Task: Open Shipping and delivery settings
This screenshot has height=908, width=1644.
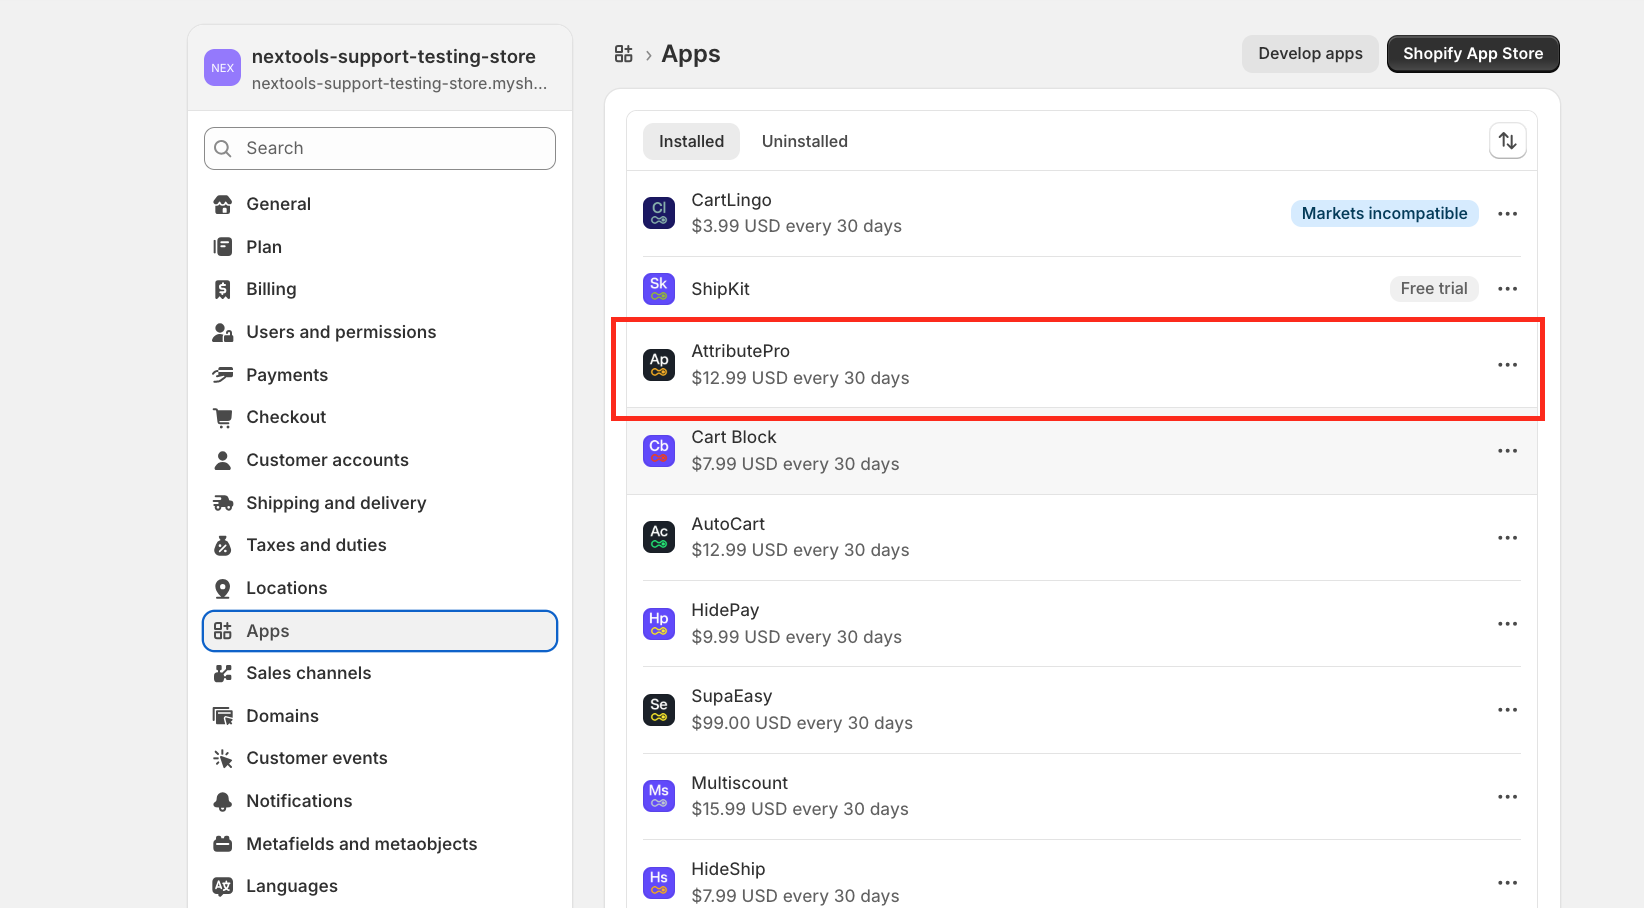Action: [336, 503]
